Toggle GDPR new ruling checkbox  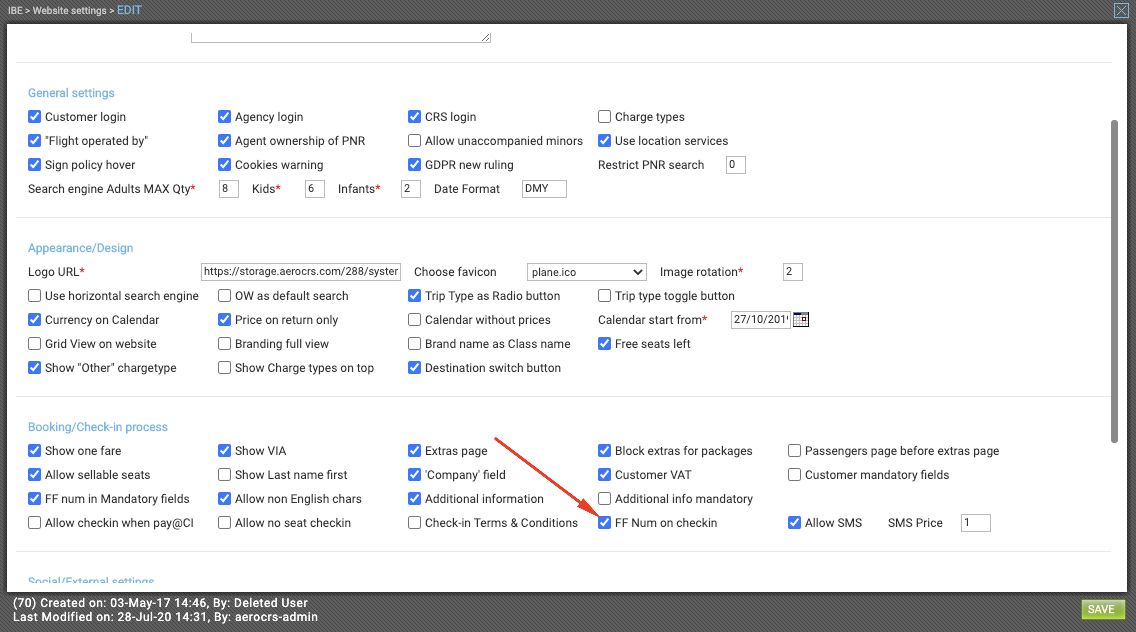(414, 165)
